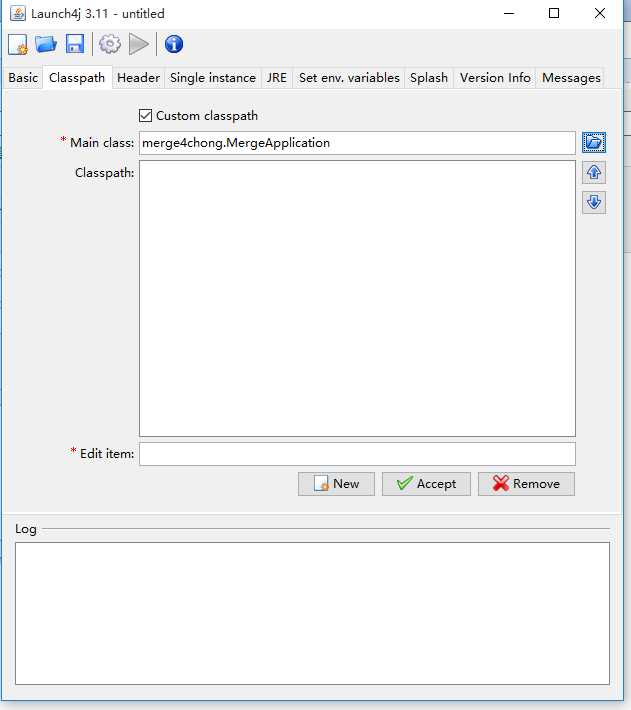Open the JRE tab

pyautogui.click(x=277, y=78)
